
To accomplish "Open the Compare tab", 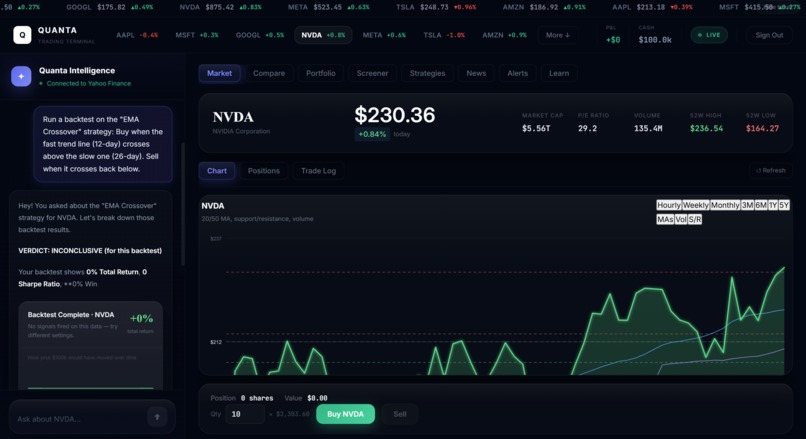I will [269, 73].
